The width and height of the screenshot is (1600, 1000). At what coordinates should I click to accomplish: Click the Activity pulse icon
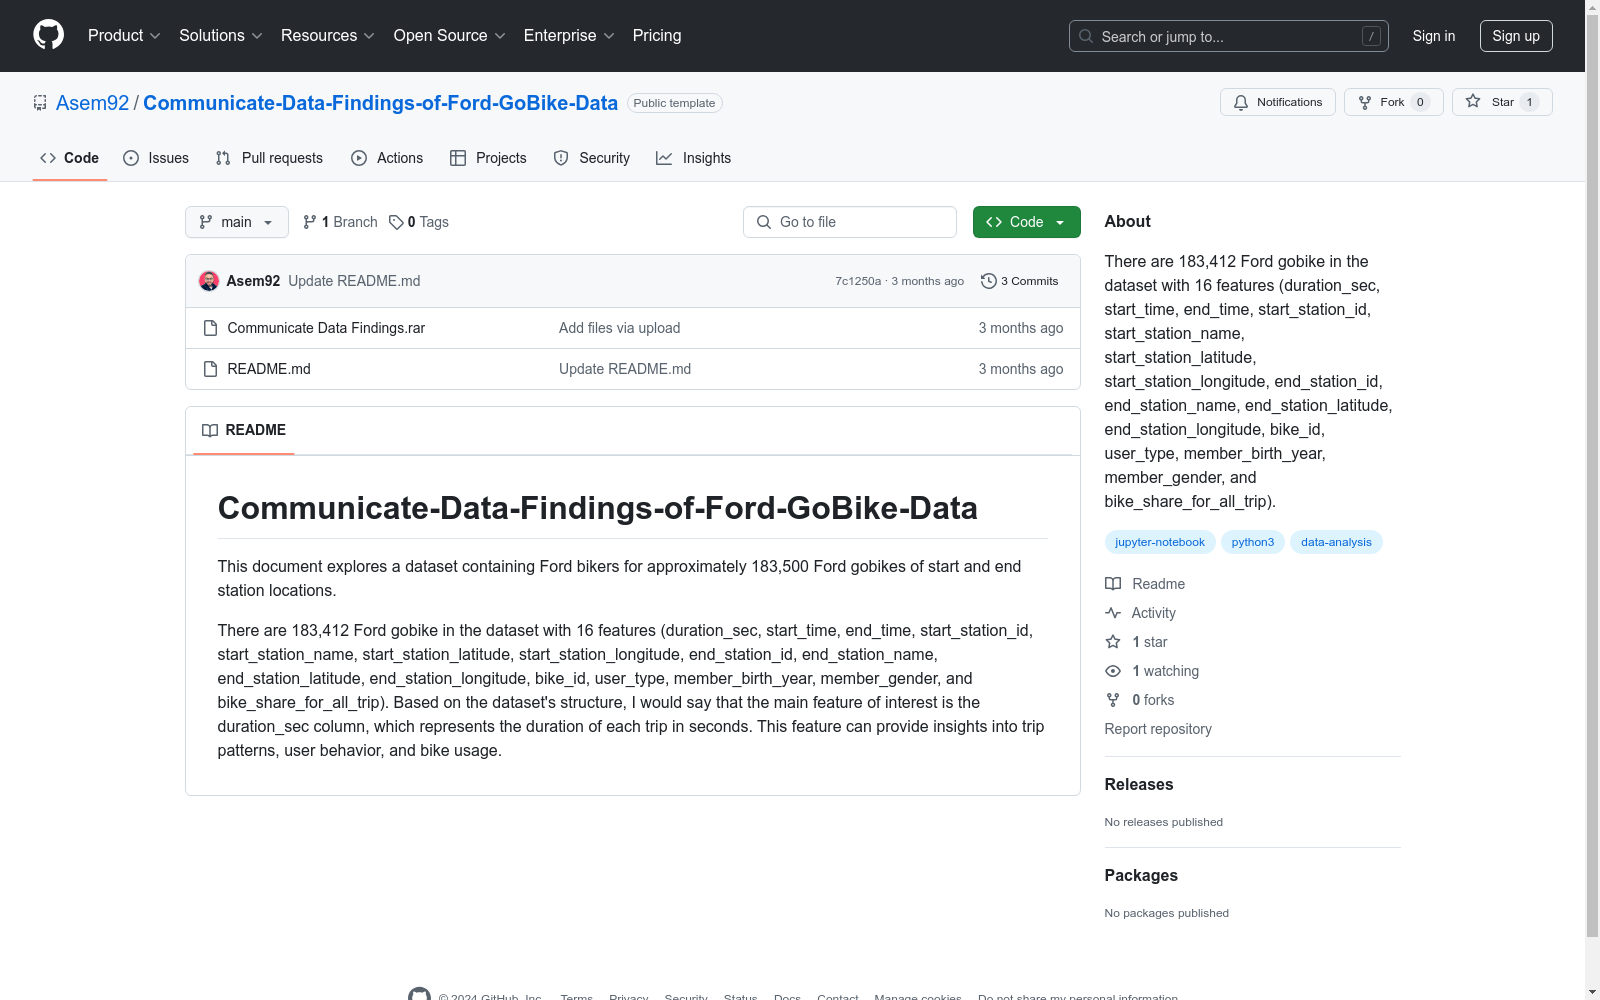point(1113,613)
